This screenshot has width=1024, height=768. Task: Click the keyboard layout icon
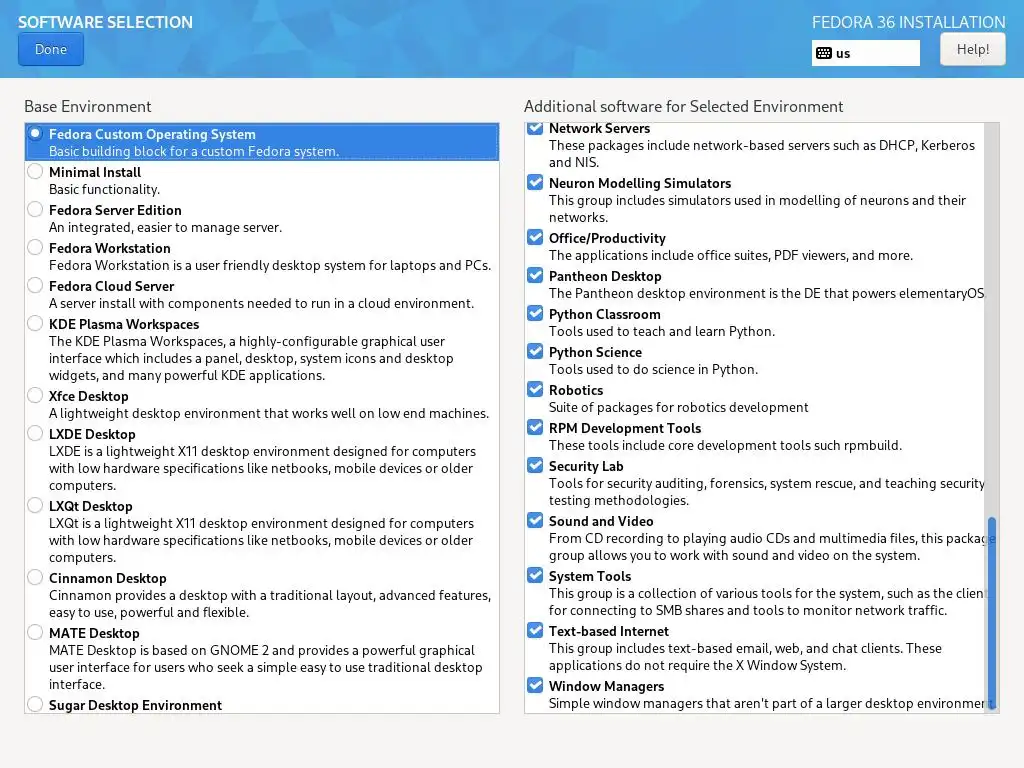pos(824,54)
